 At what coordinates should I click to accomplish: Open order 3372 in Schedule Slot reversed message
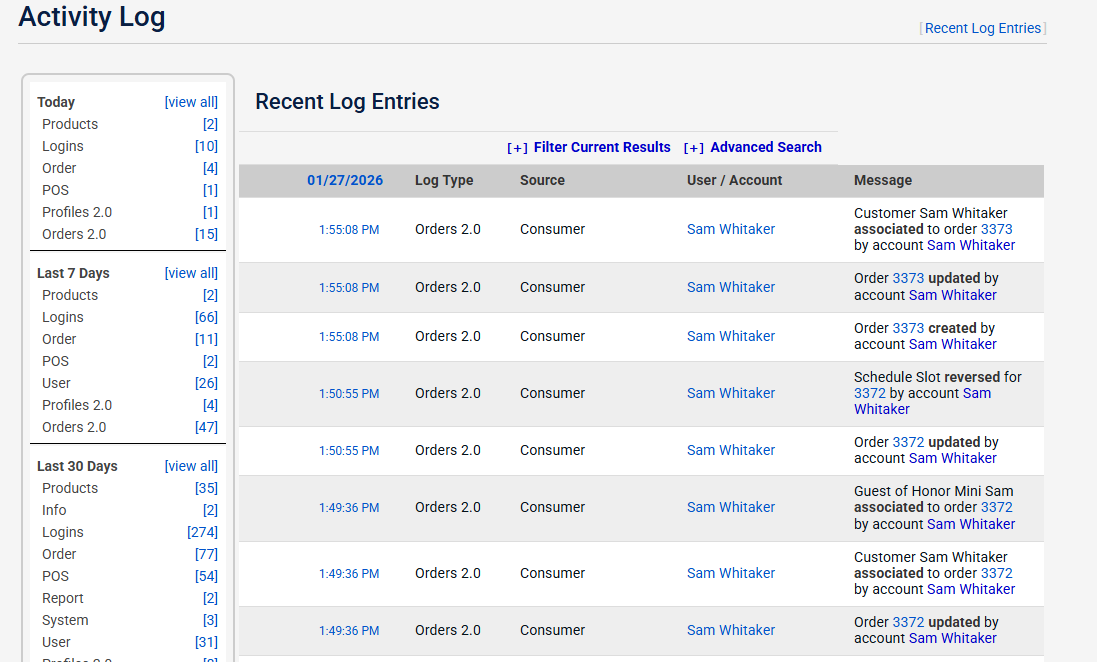click(869, 393)
